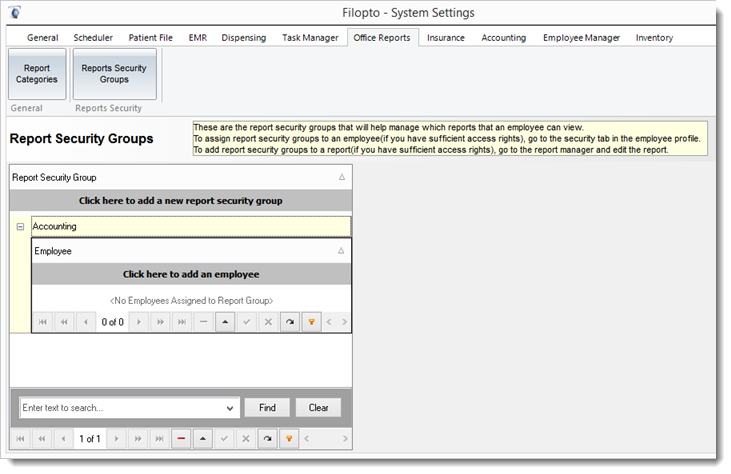Sort by Employee column header
The width and height of the screenshot is (731, 474).
[x=191, y=251]
